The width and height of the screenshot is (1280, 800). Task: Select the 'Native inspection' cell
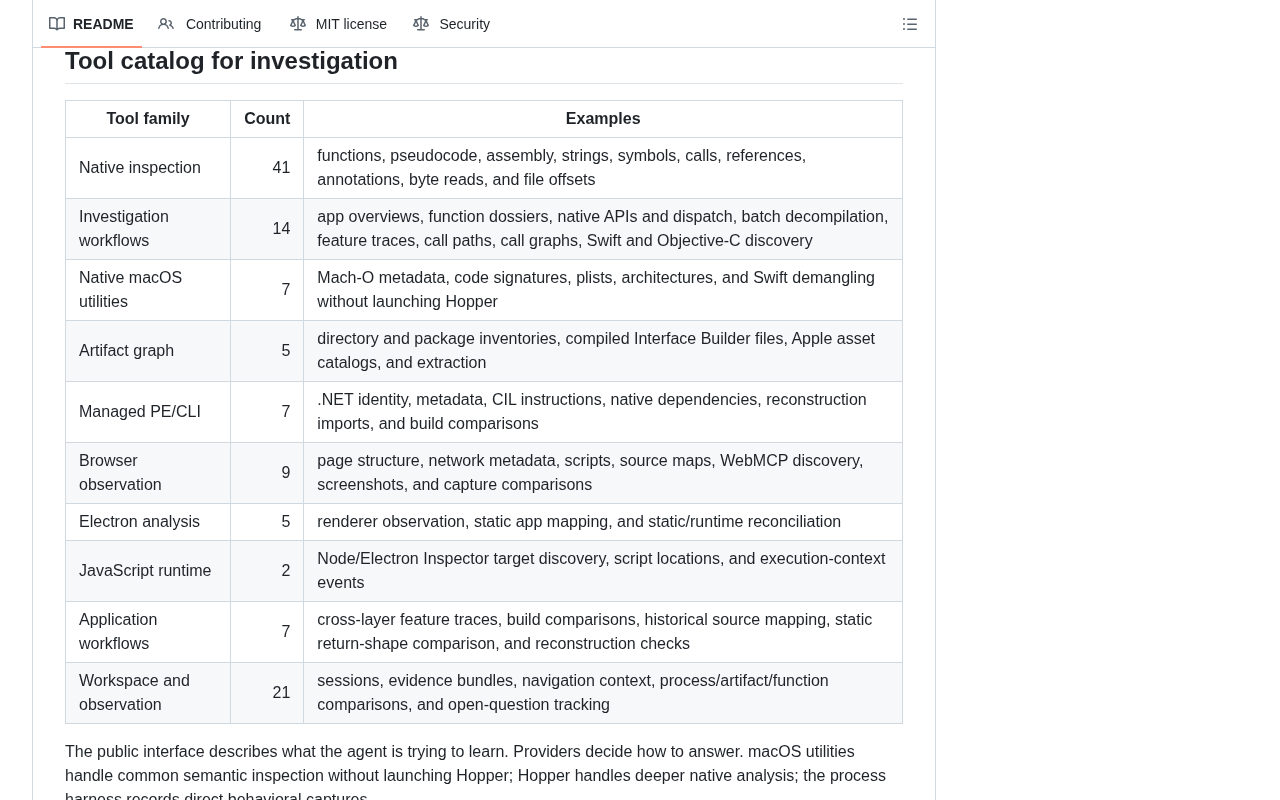point(148,168)
